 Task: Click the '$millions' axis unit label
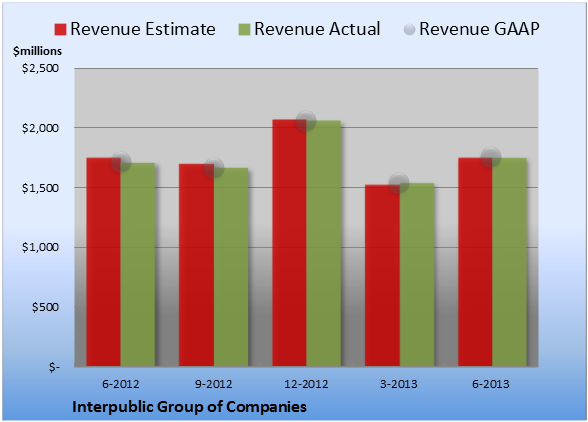click(x=37, y=51)
